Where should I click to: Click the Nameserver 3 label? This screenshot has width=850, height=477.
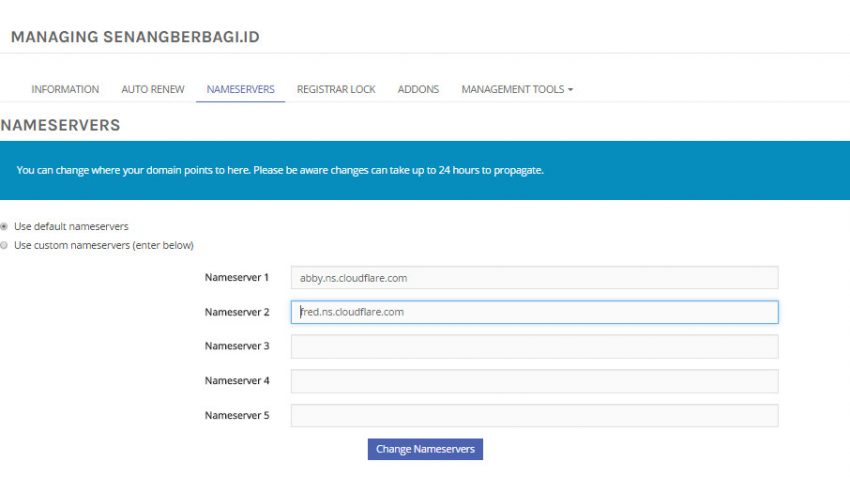click(x=237, y=346)
